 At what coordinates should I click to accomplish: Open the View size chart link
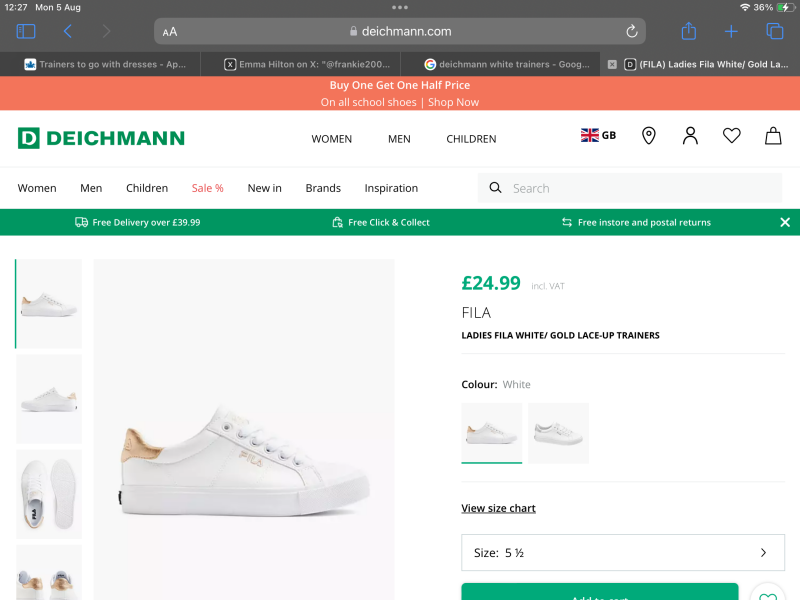[x=498, y=508]
